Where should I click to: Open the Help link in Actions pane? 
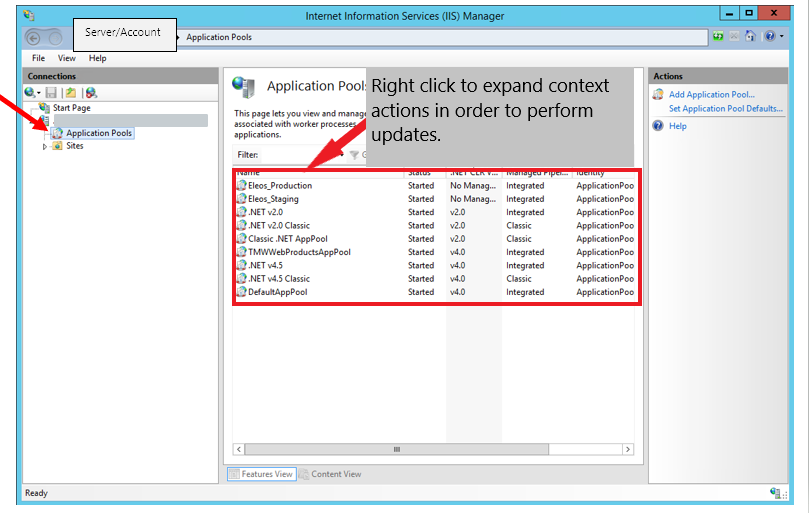click(x=677, y=126)
